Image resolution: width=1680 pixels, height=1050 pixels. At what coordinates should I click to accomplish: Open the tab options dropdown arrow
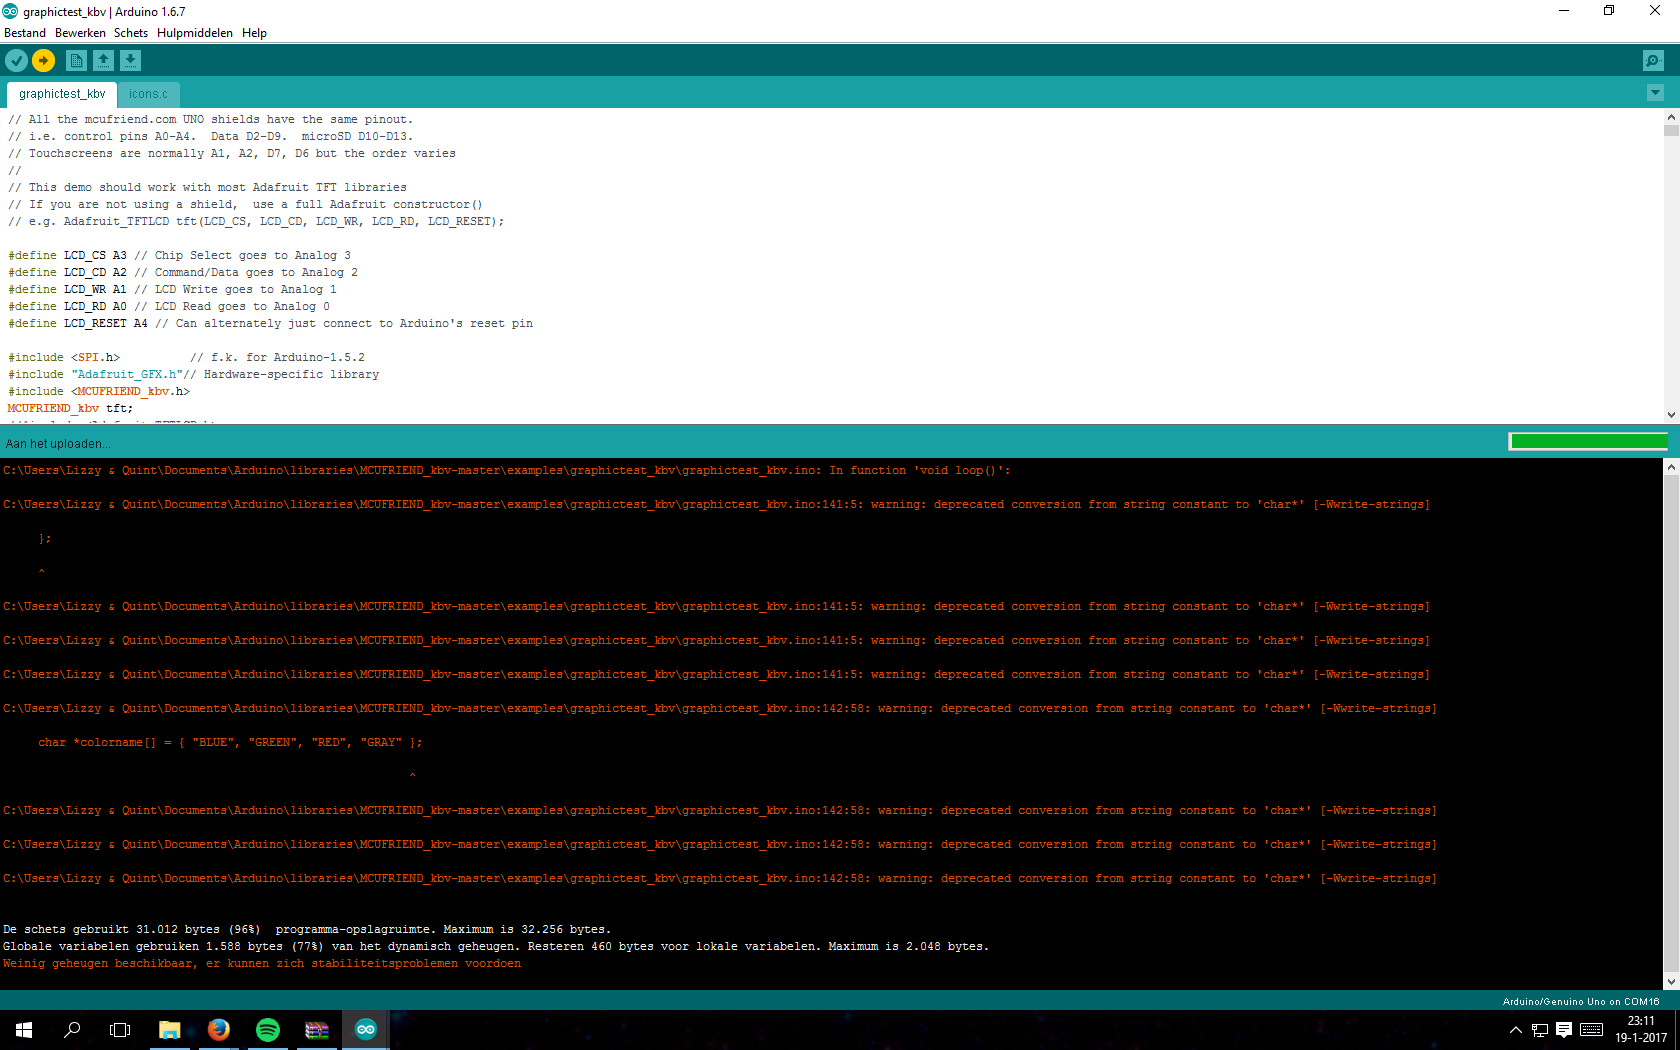pyautogui.click(x=1655, y=93)
